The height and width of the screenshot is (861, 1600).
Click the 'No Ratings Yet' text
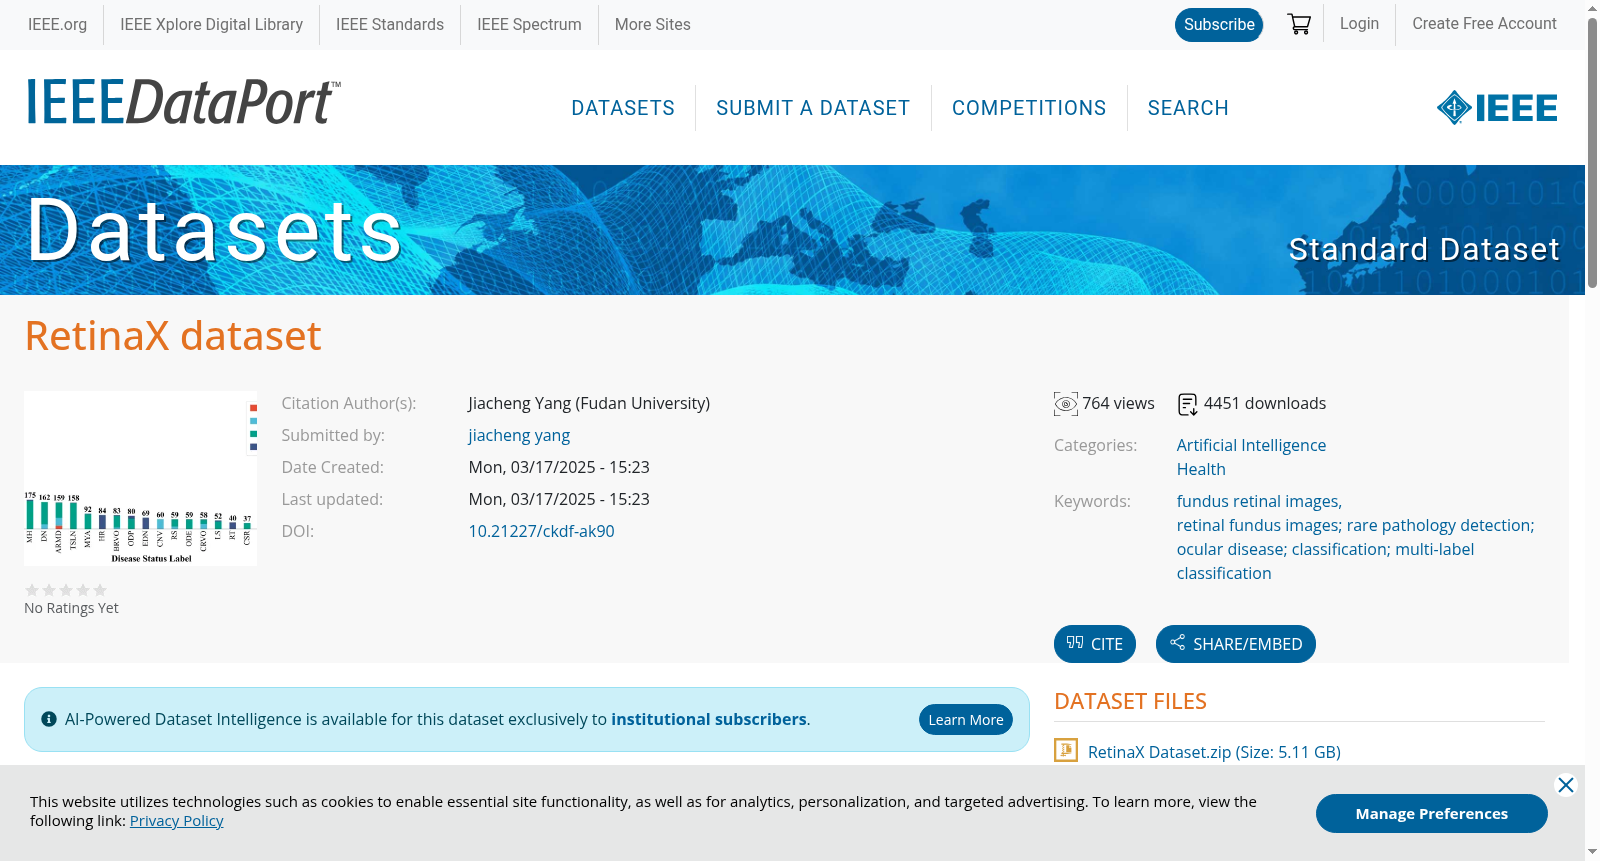(x=71, y=608)
